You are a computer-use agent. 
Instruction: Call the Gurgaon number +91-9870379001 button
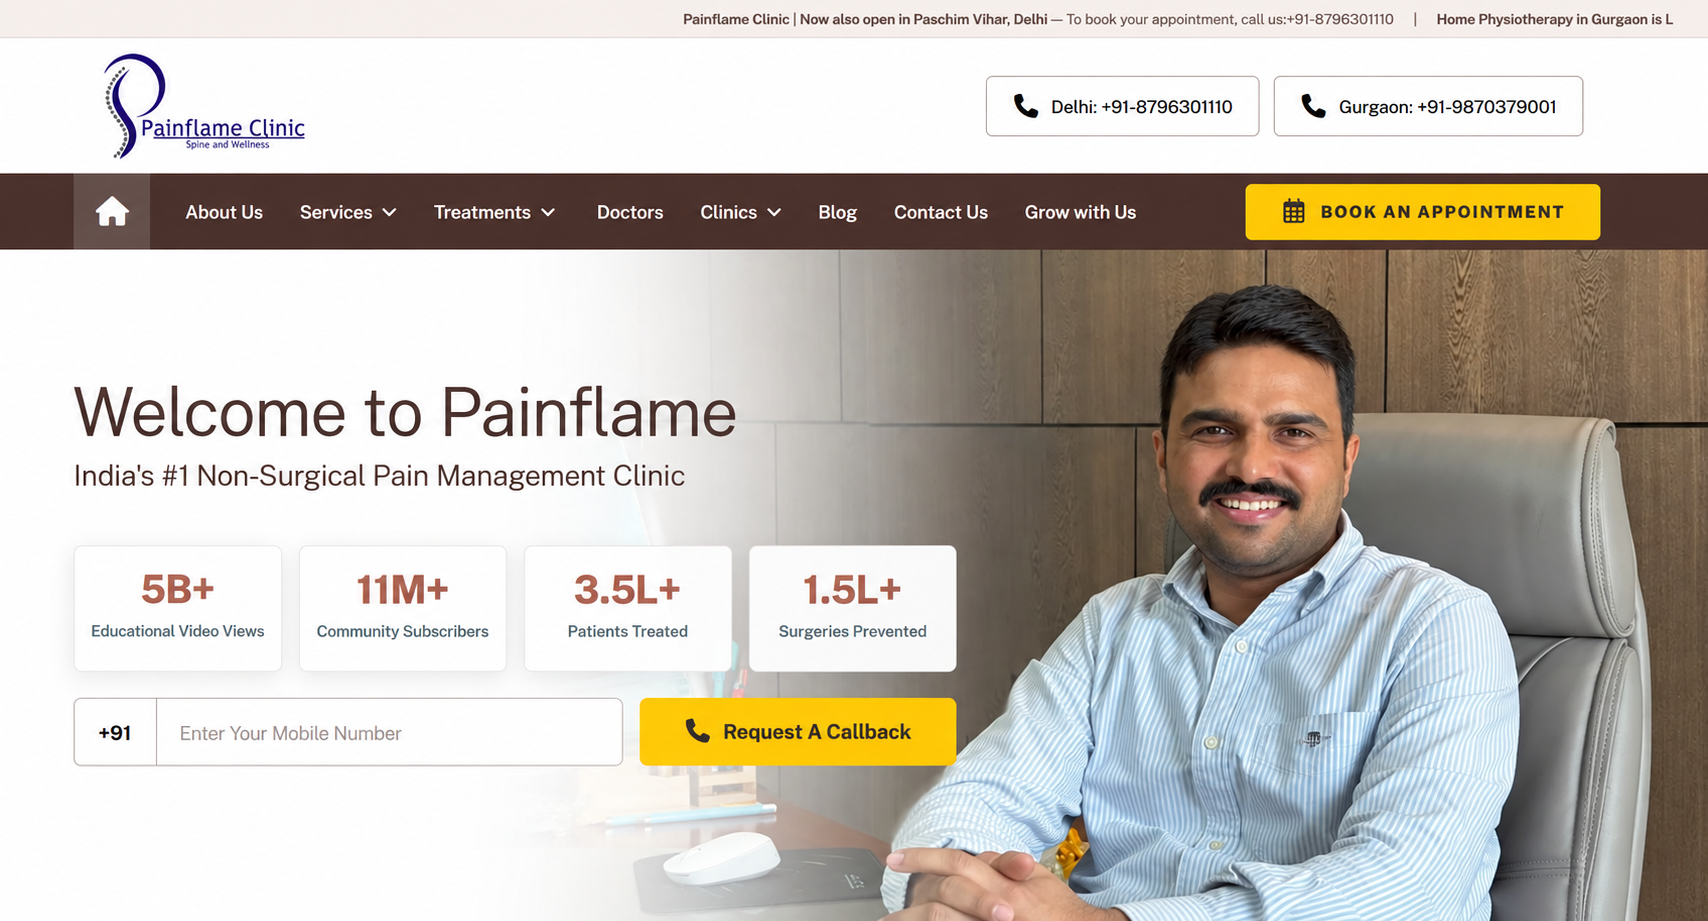[x=1428, y=106]
